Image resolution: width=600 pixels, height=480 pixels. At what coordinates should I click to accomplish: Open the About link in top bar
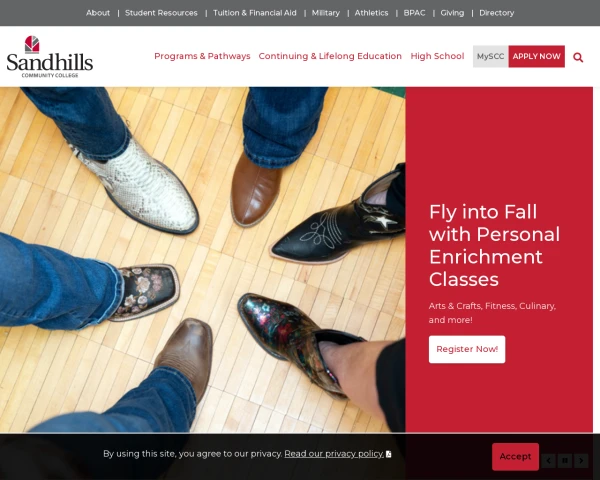98,13
